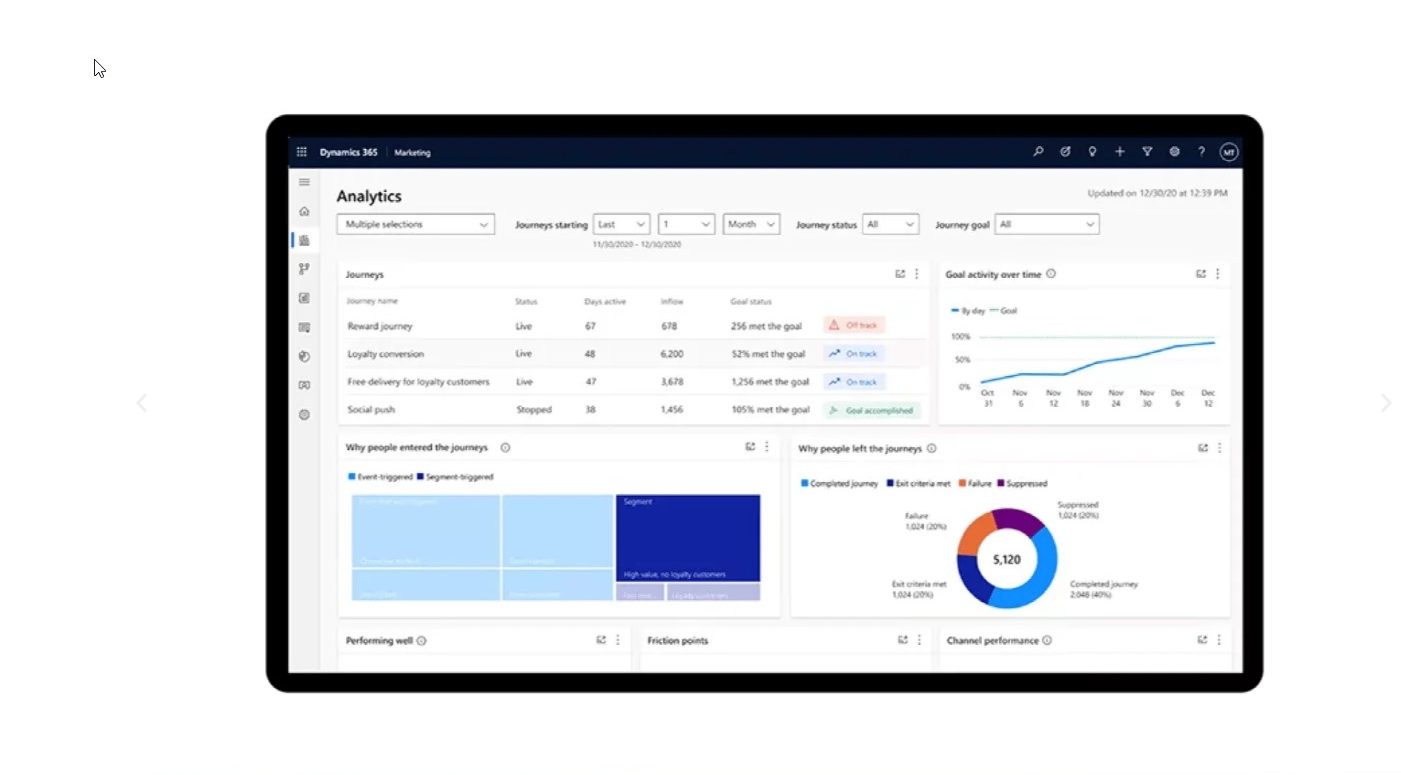Click Goal accomplished status badge
This screenshot has width=1401, height=775.
pyautogui.click(x=871, y=410)
